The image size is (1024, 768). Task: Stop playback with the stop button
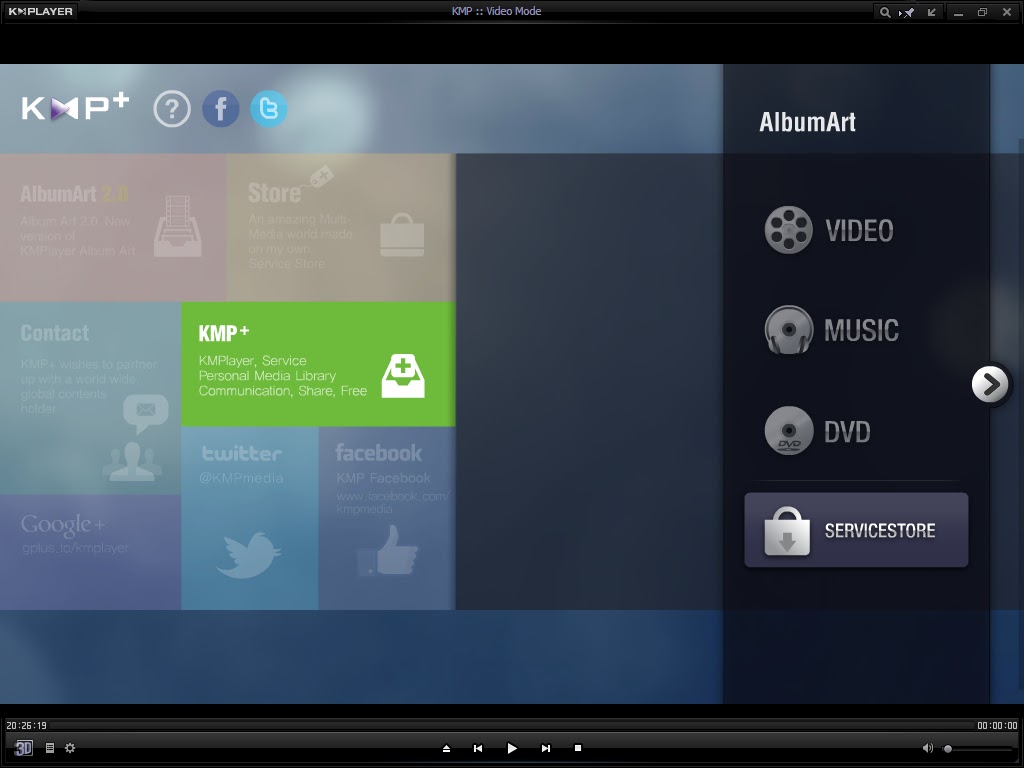pyautogui.click(x=578, y=748)
